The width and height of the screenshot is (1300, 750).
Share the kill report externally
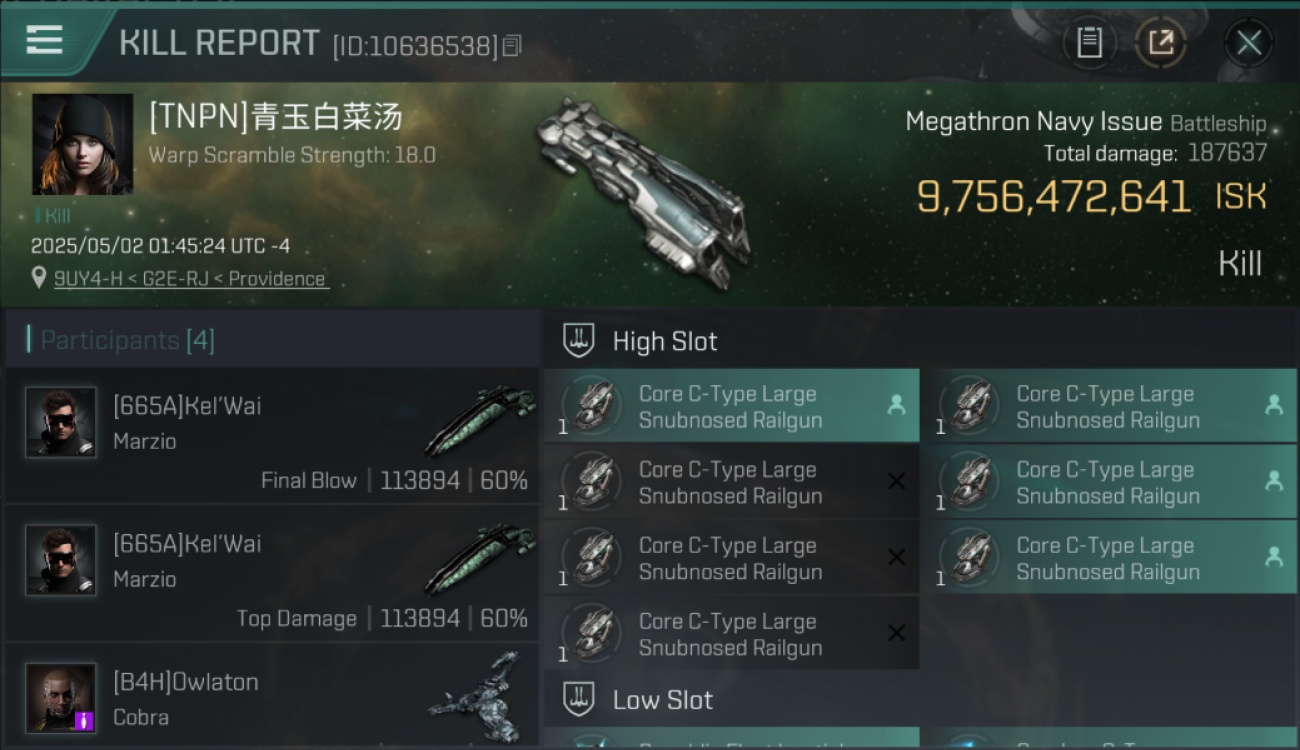pos(1160,42)
